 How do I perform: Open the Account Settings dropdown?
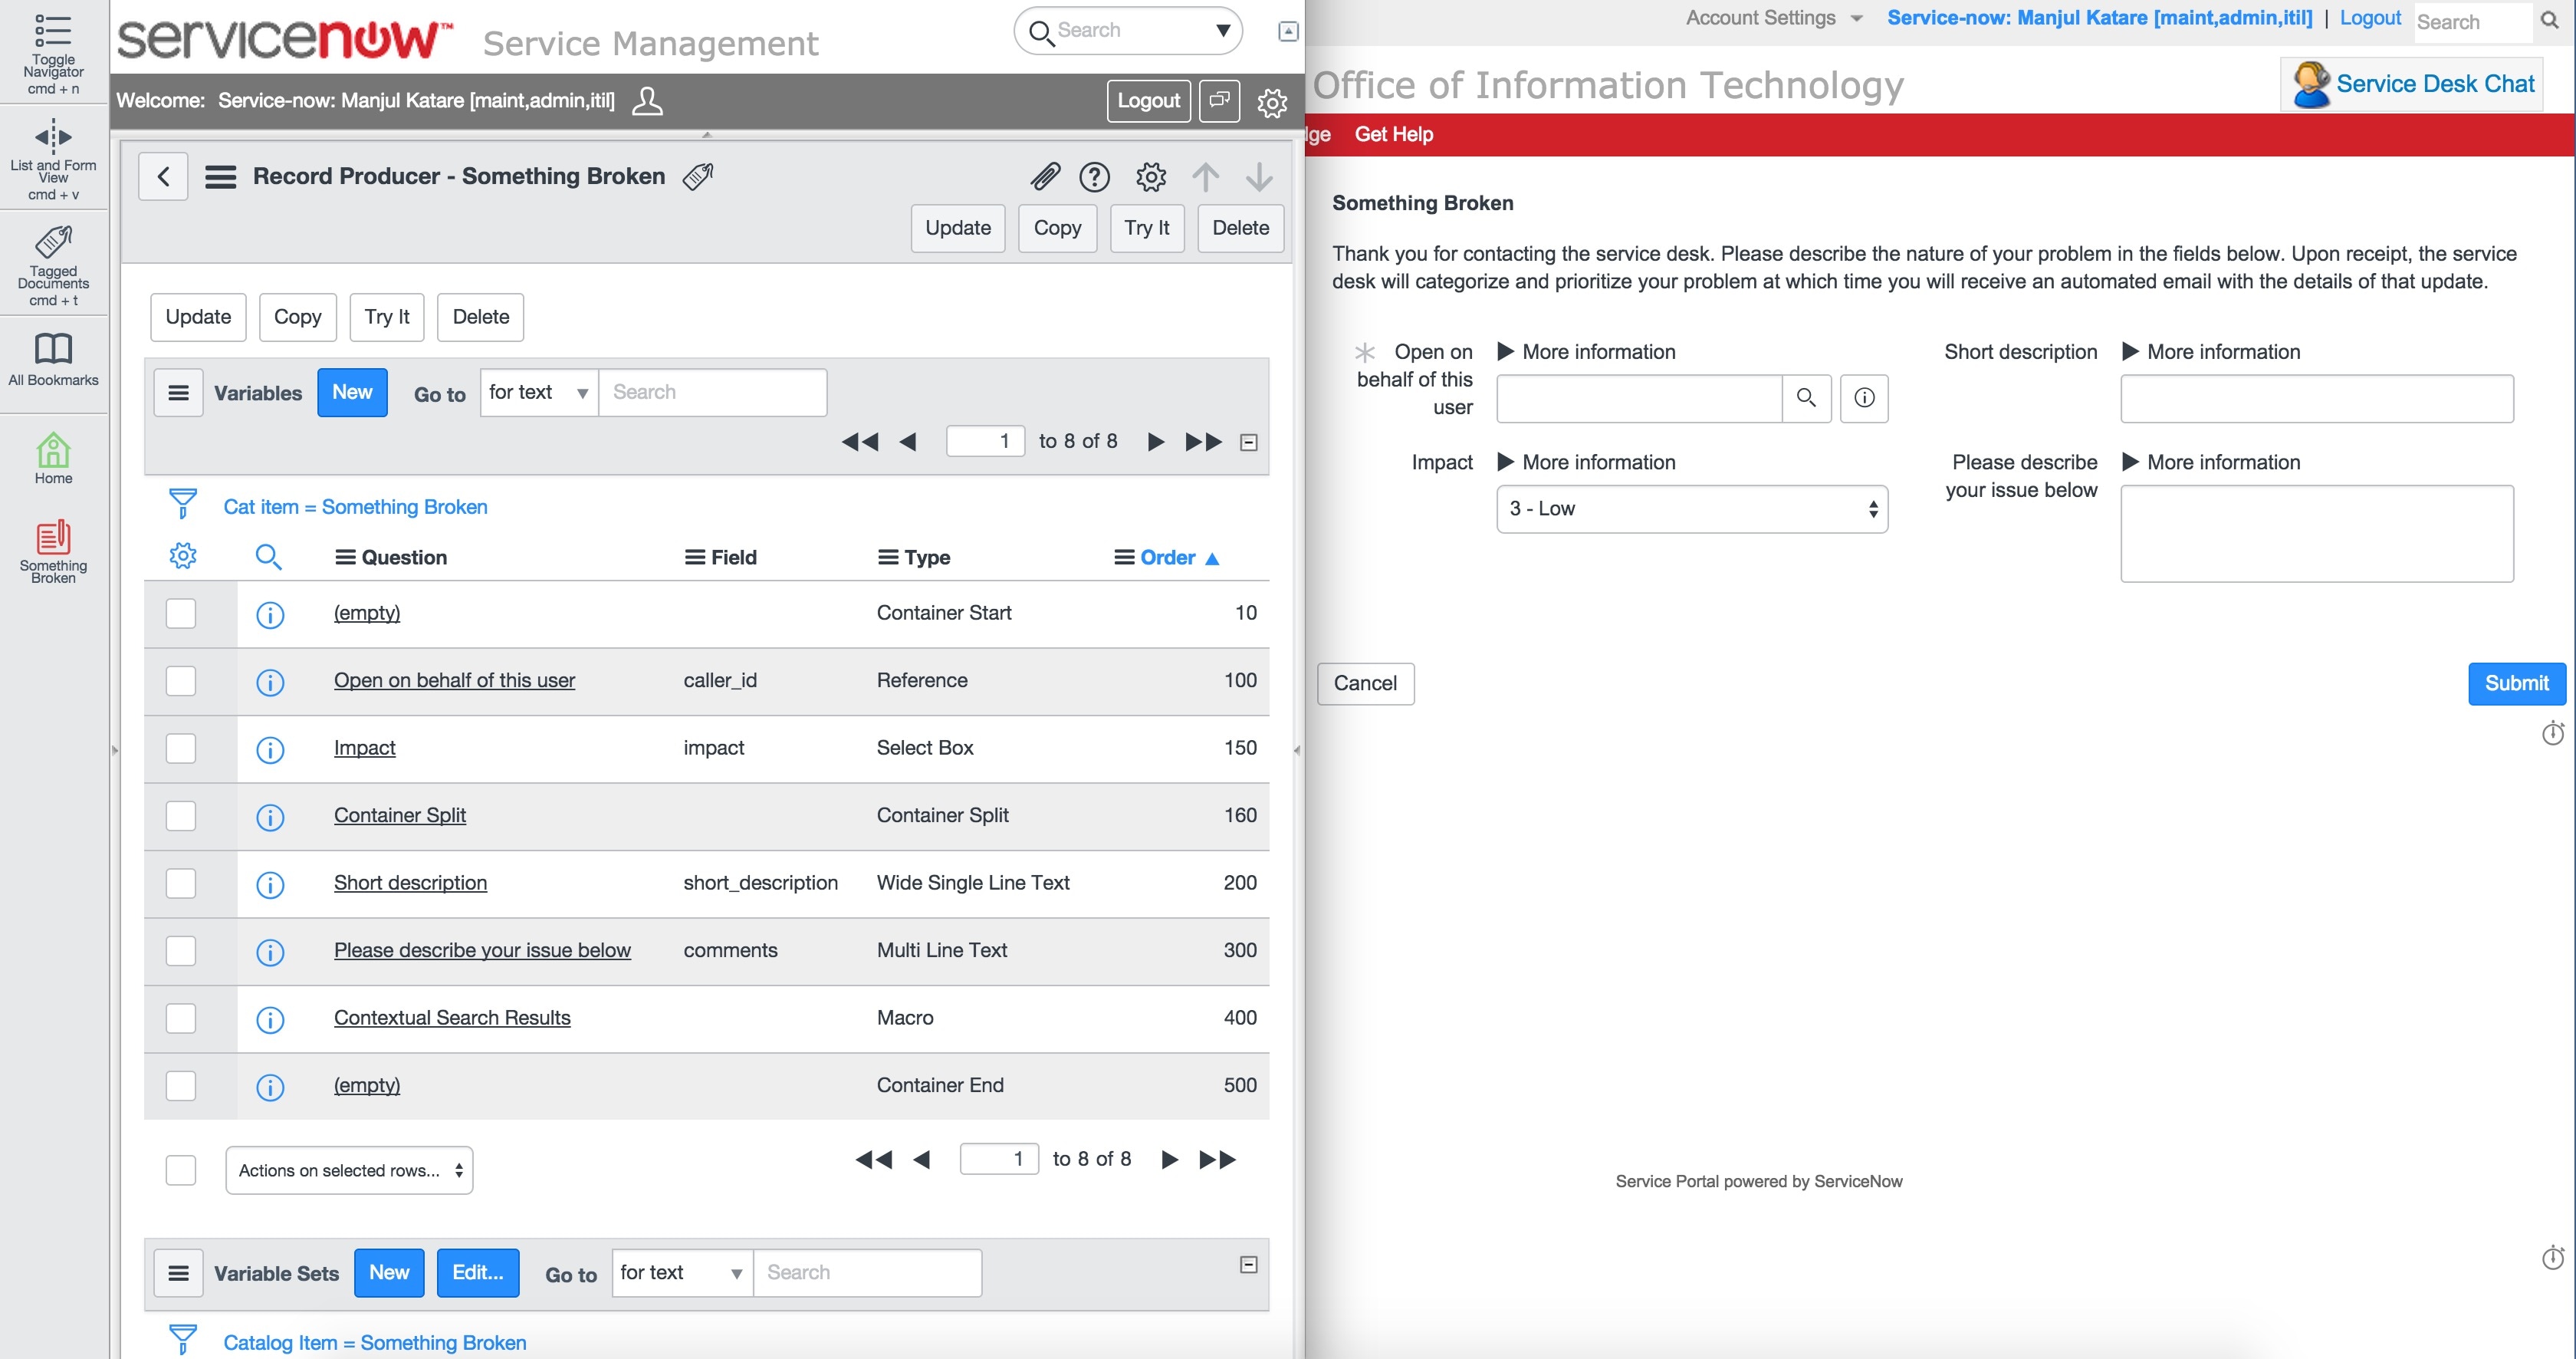1774,18
